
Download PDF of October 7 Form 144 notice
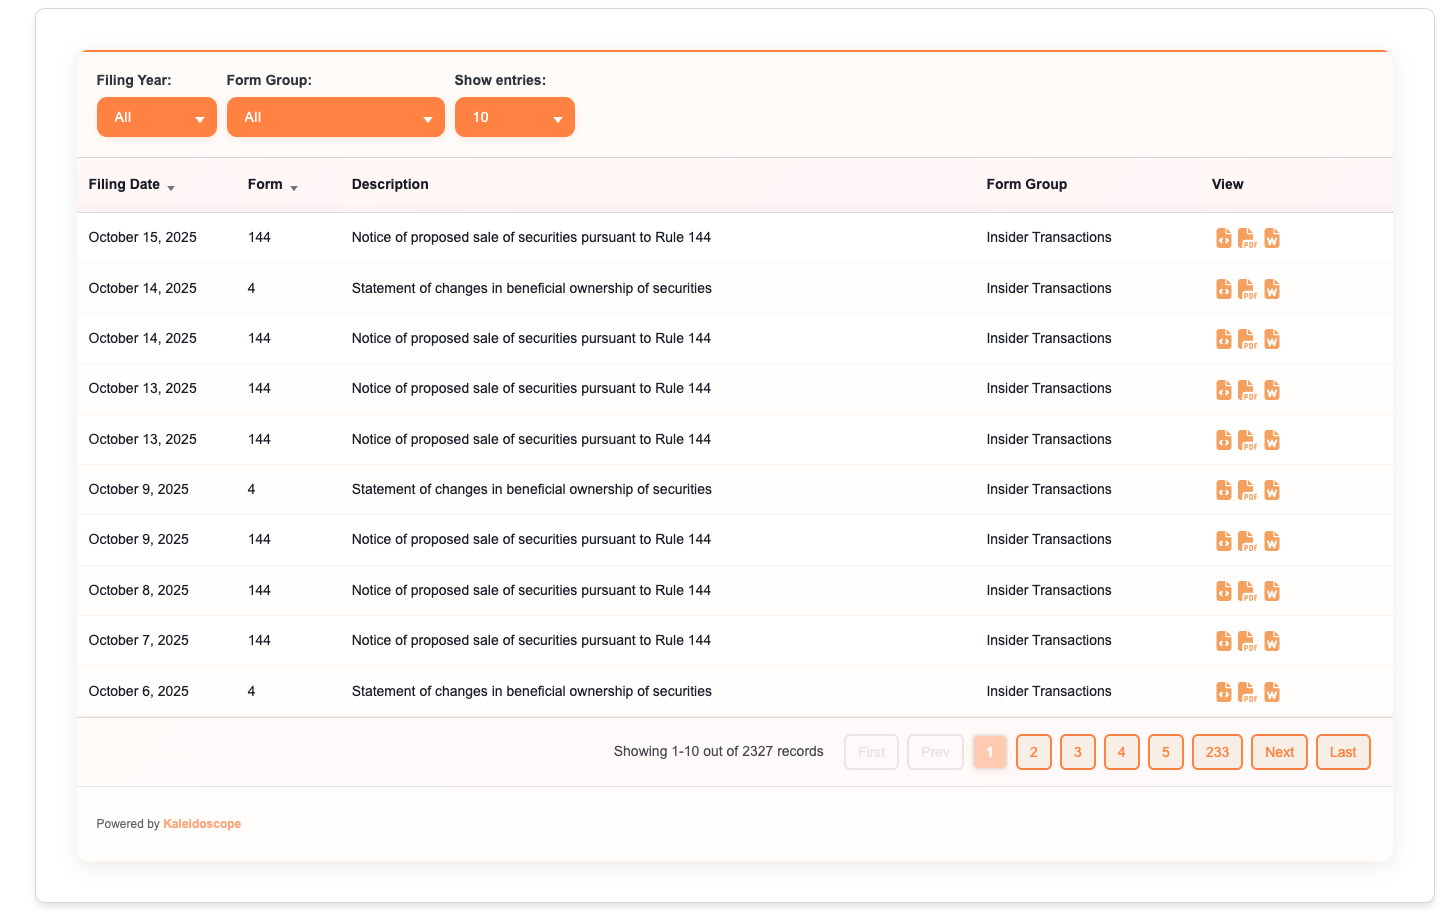[x=1248, y=641]
